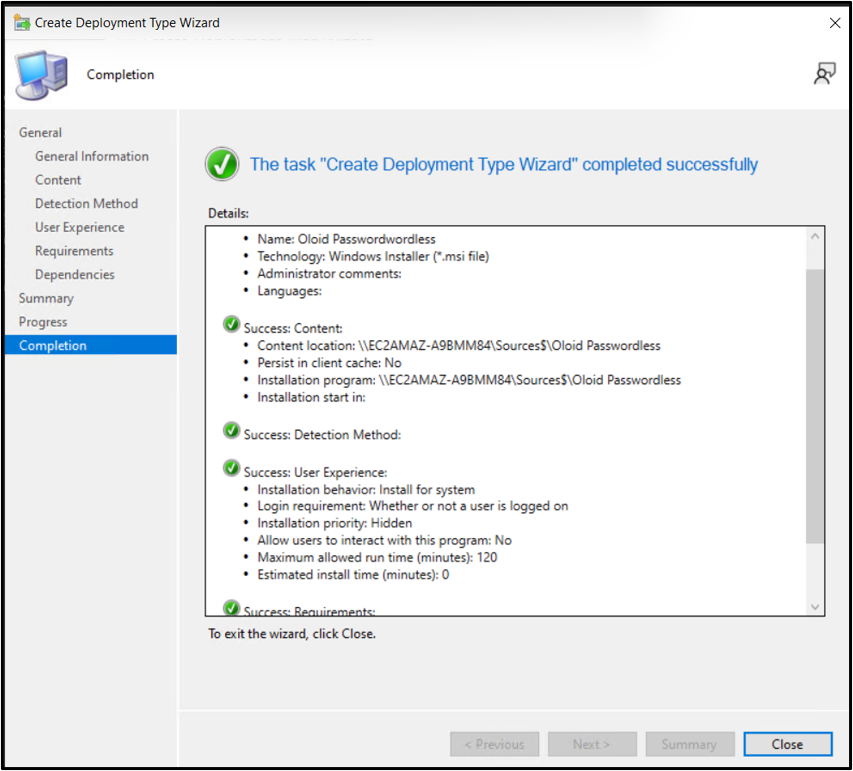The height and width of the screenshot is (771, 853).
Task: Click 'Languages:' line
Action: click(x=289, y=291)
